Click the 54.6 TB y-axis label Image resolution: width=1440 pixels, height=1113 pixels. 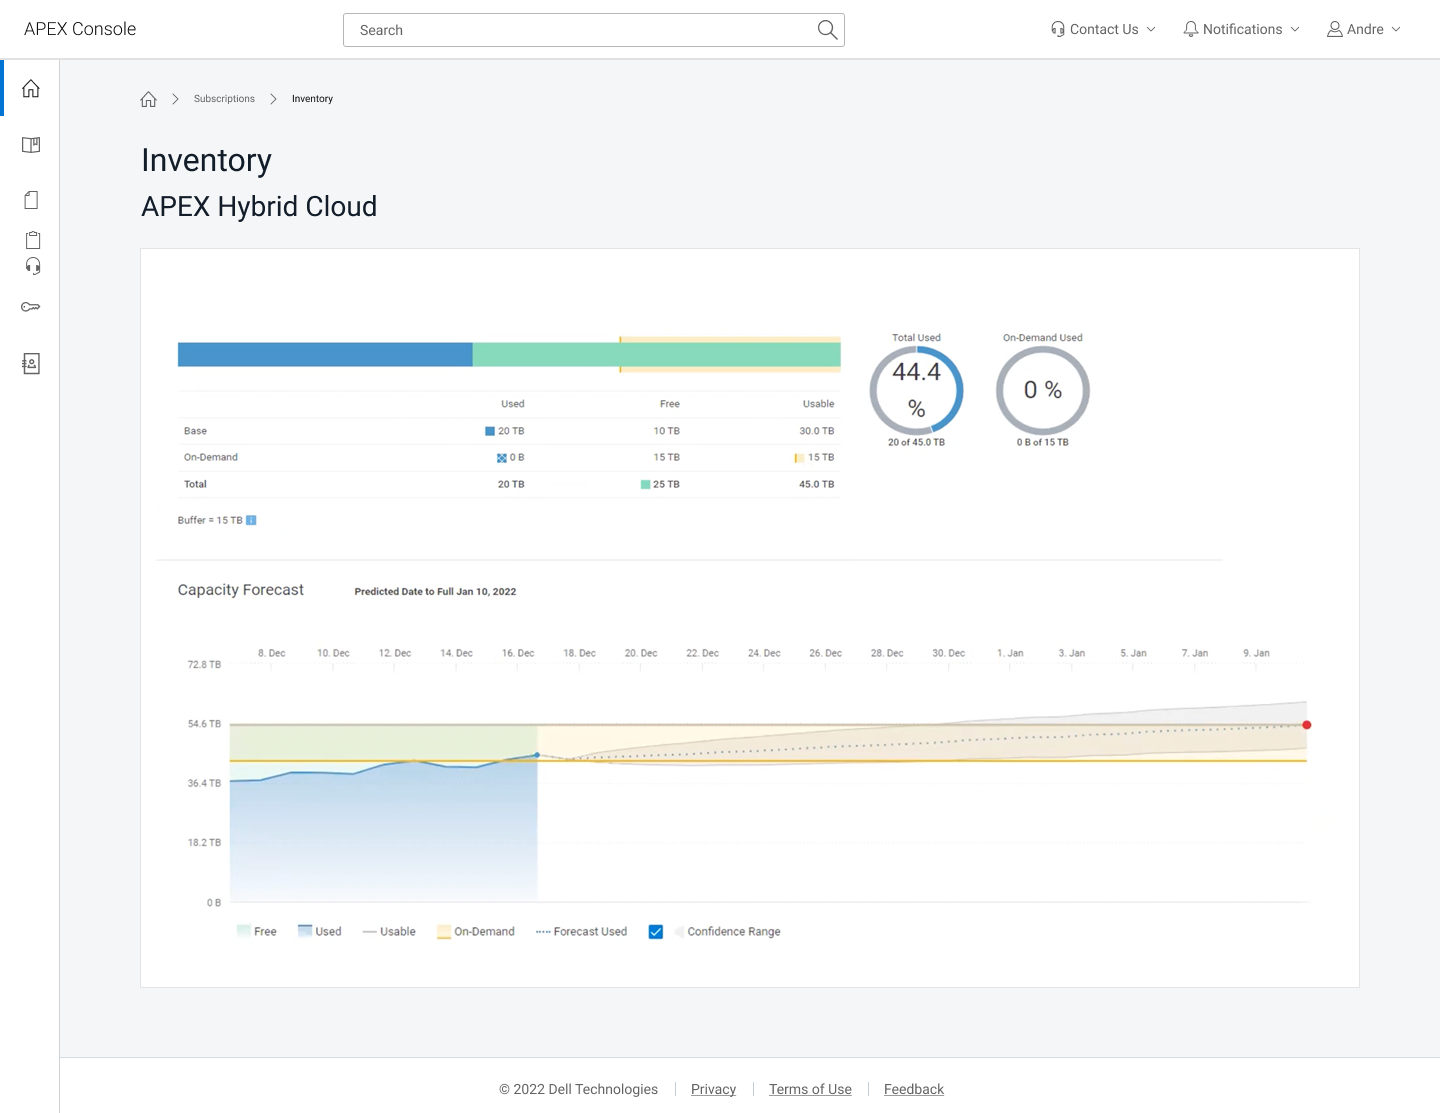[204, 724]
